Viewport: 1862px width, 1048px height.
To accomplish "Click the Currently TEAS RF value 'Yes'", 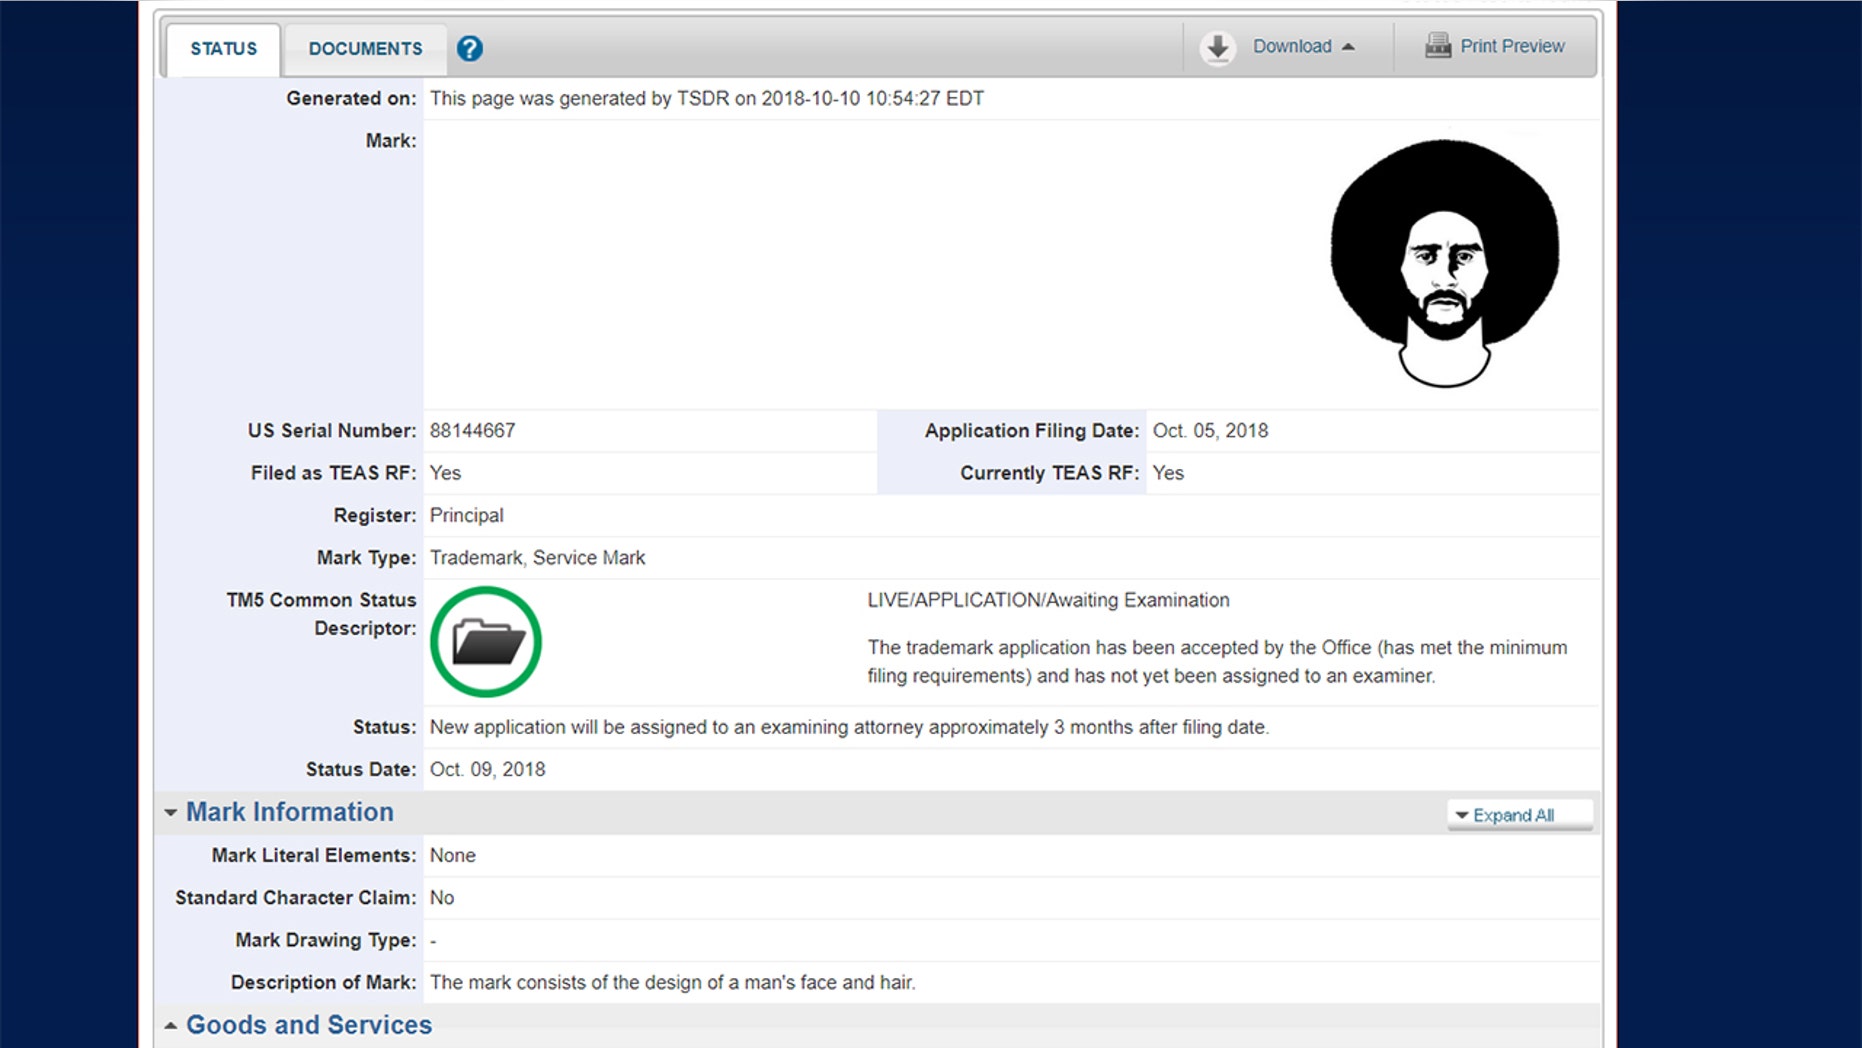I will [1168, 473].
